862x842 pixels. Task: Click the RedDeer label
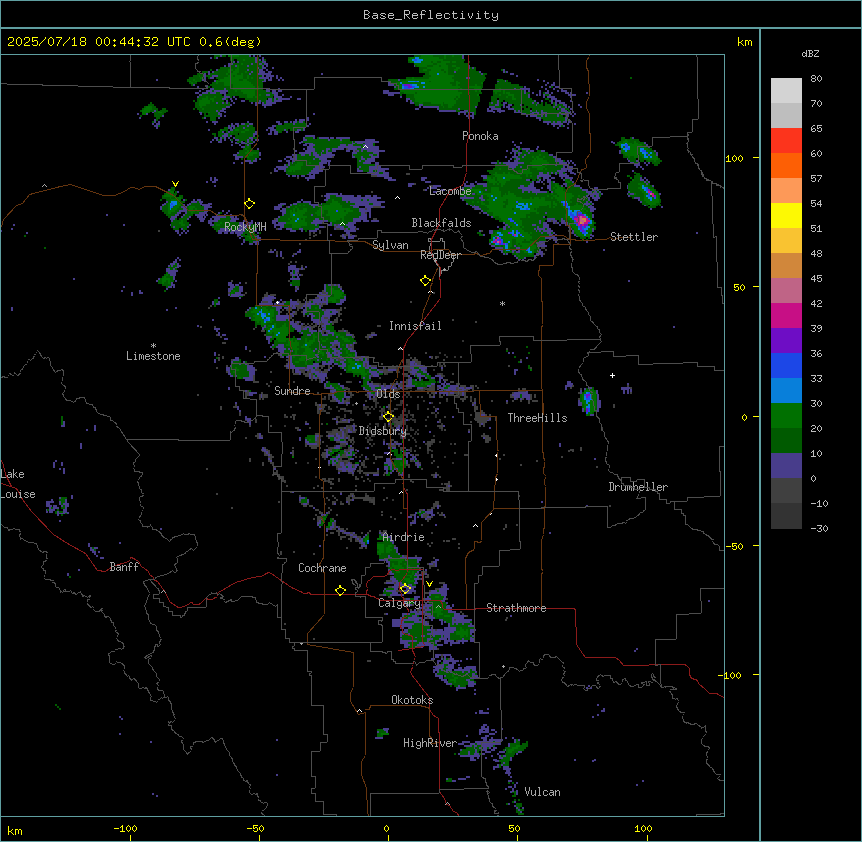440,255
